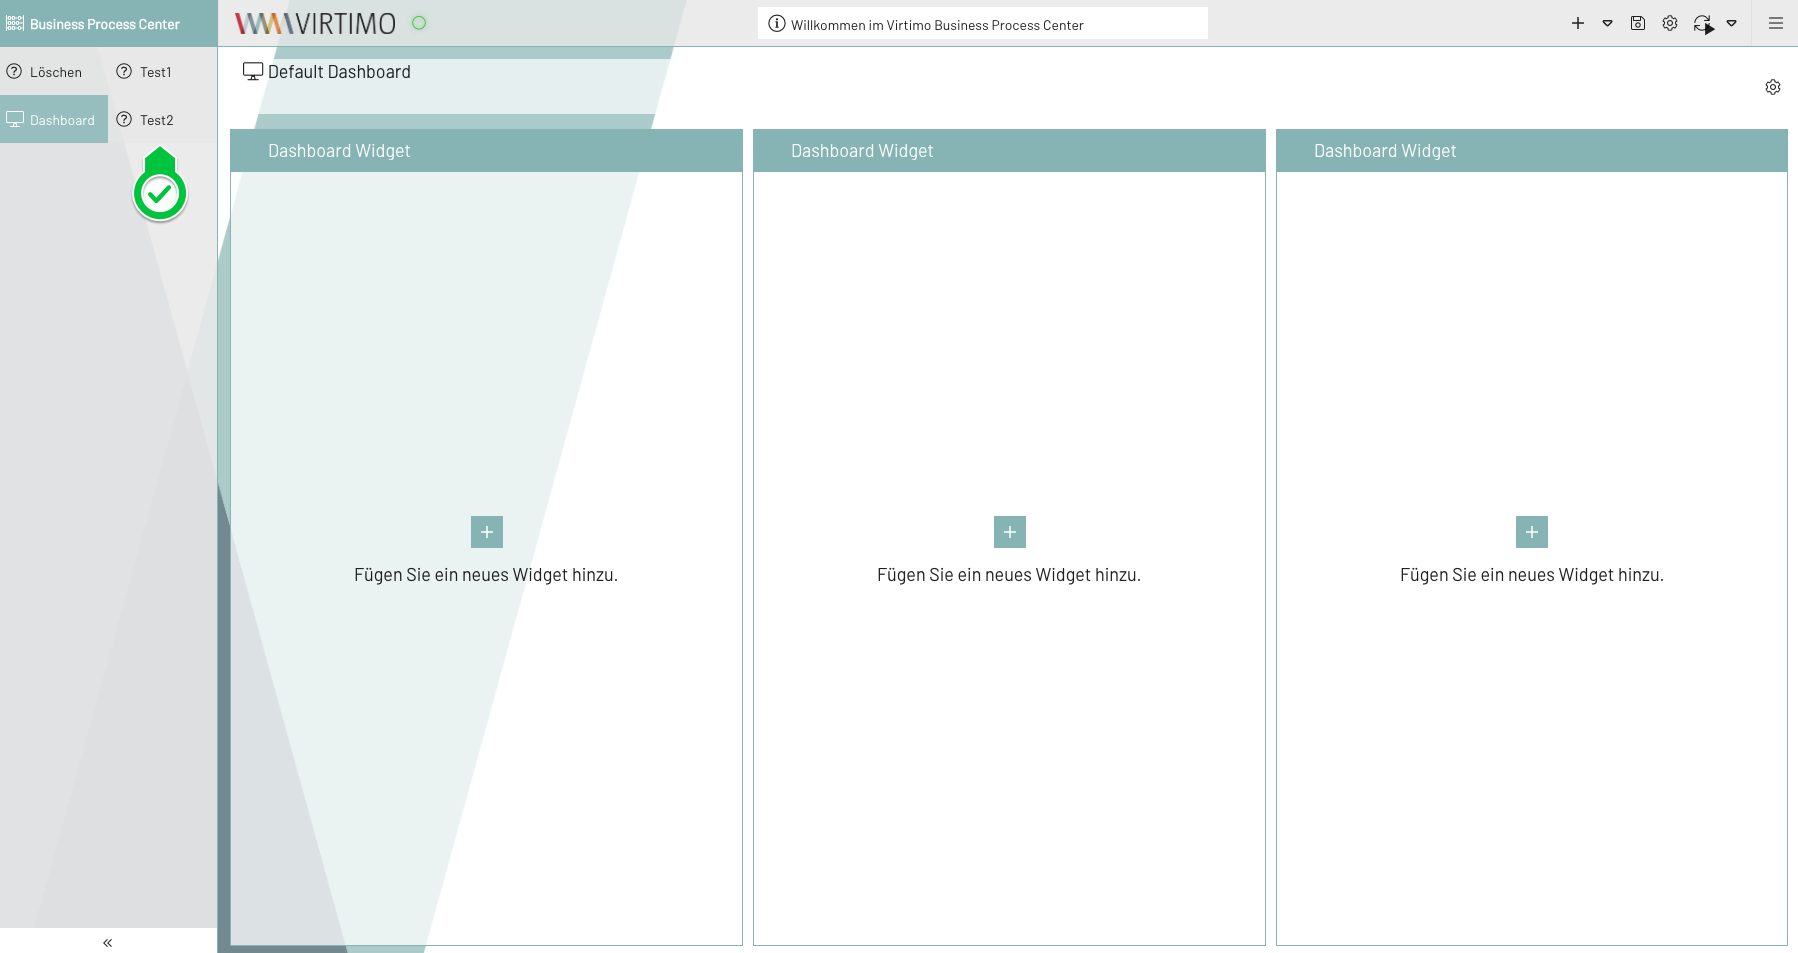Collapse the sidebar with double chevron
The height and width of the screenshot is (953, 1798).
108,942
